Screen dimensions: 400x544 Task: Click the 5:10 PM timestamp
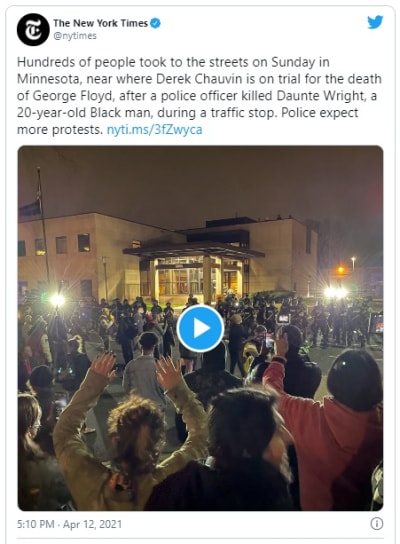coord(36,524)
